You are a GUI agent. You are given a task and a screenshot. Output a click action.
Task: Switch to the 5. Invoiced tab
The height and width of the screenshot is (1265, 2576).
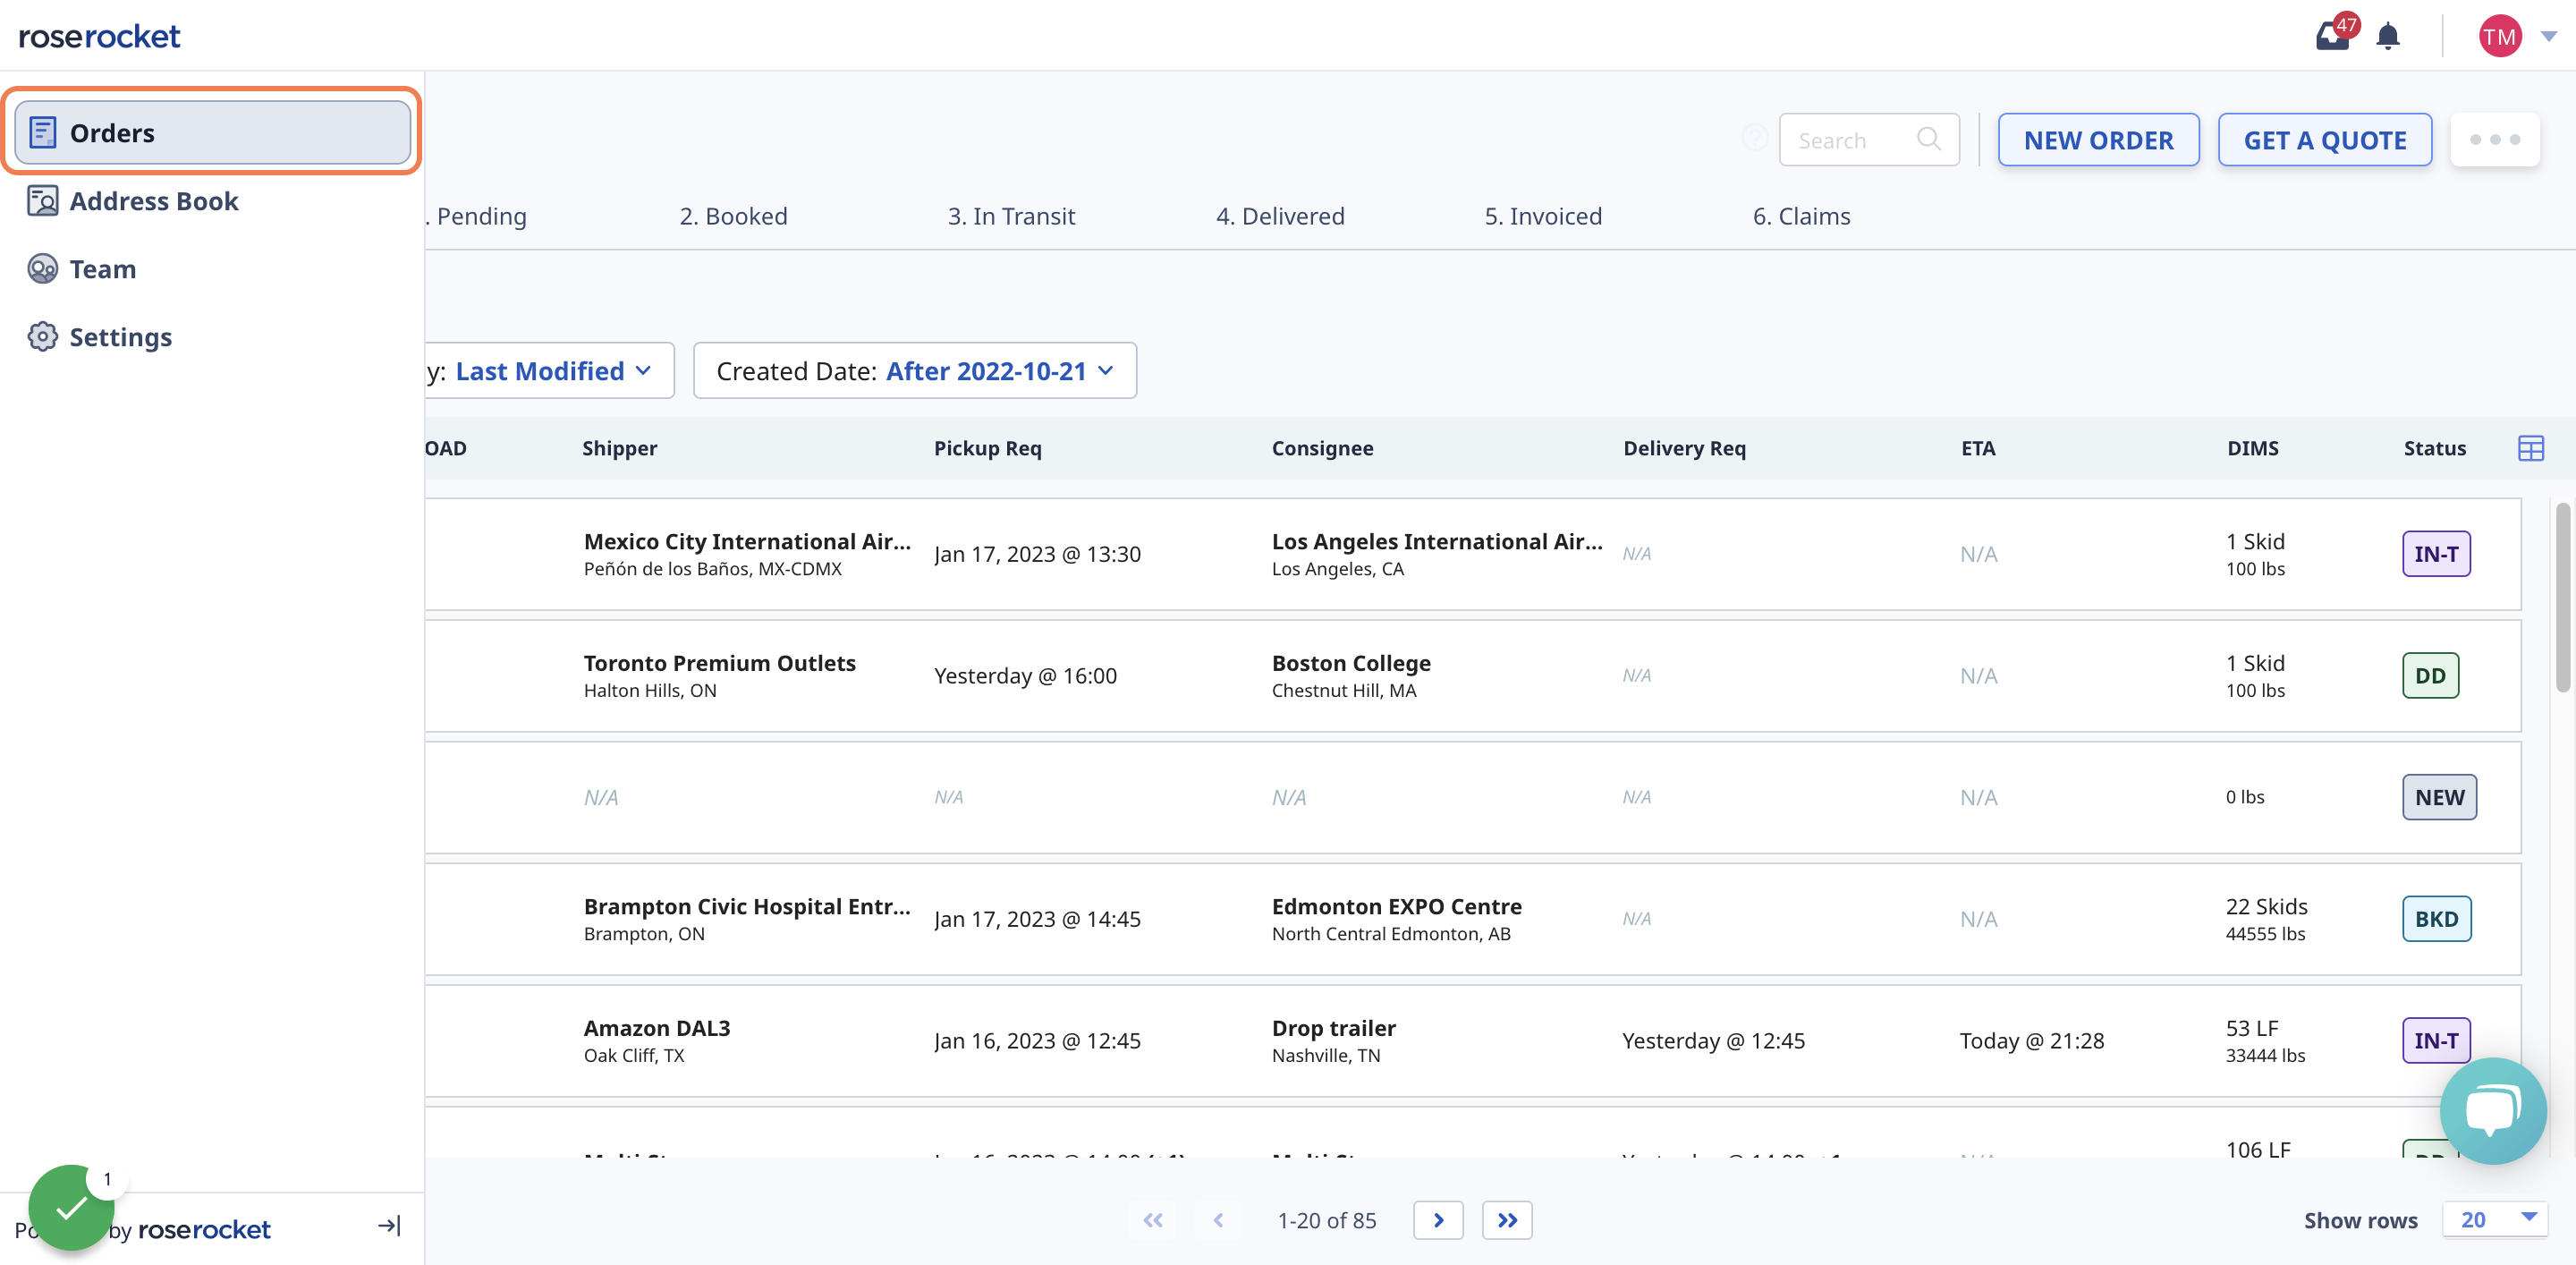pos(1543,216)
